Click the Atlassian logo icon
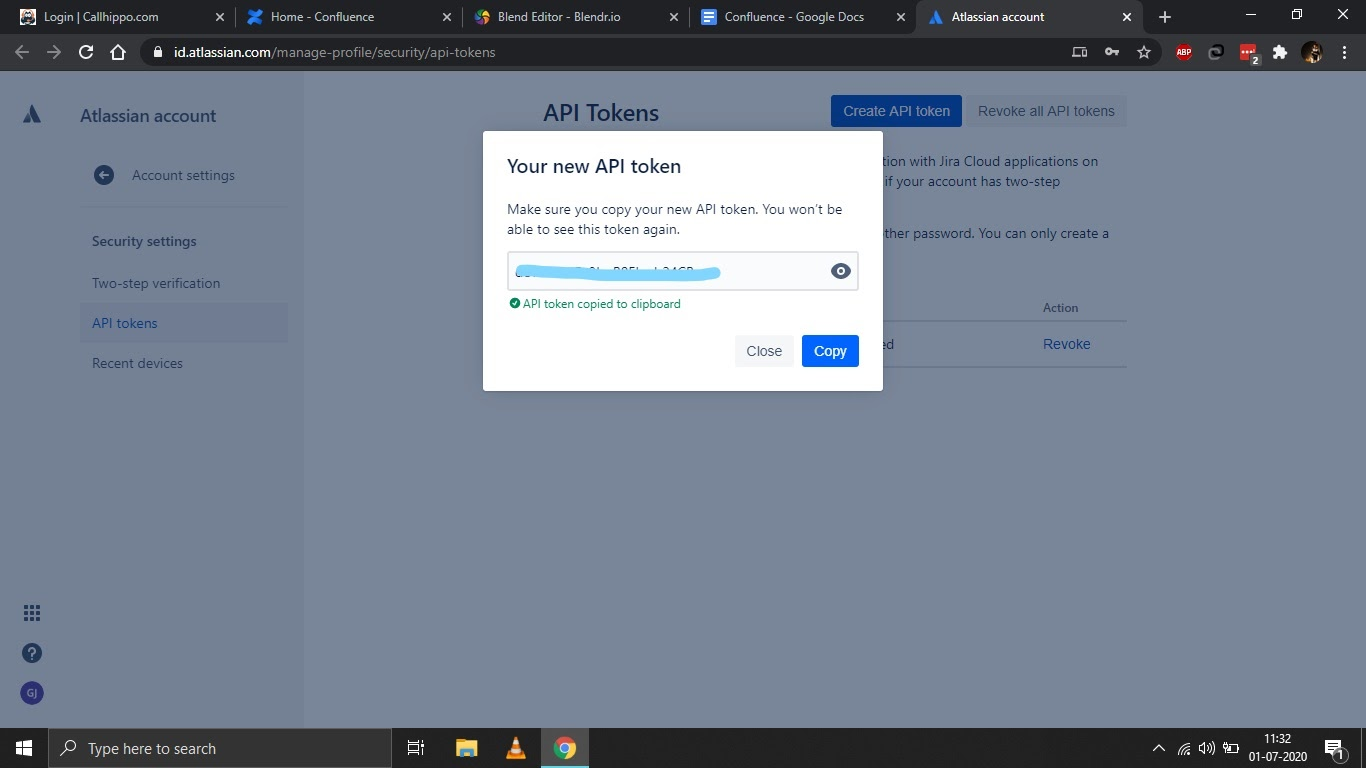 click(32, 115)
